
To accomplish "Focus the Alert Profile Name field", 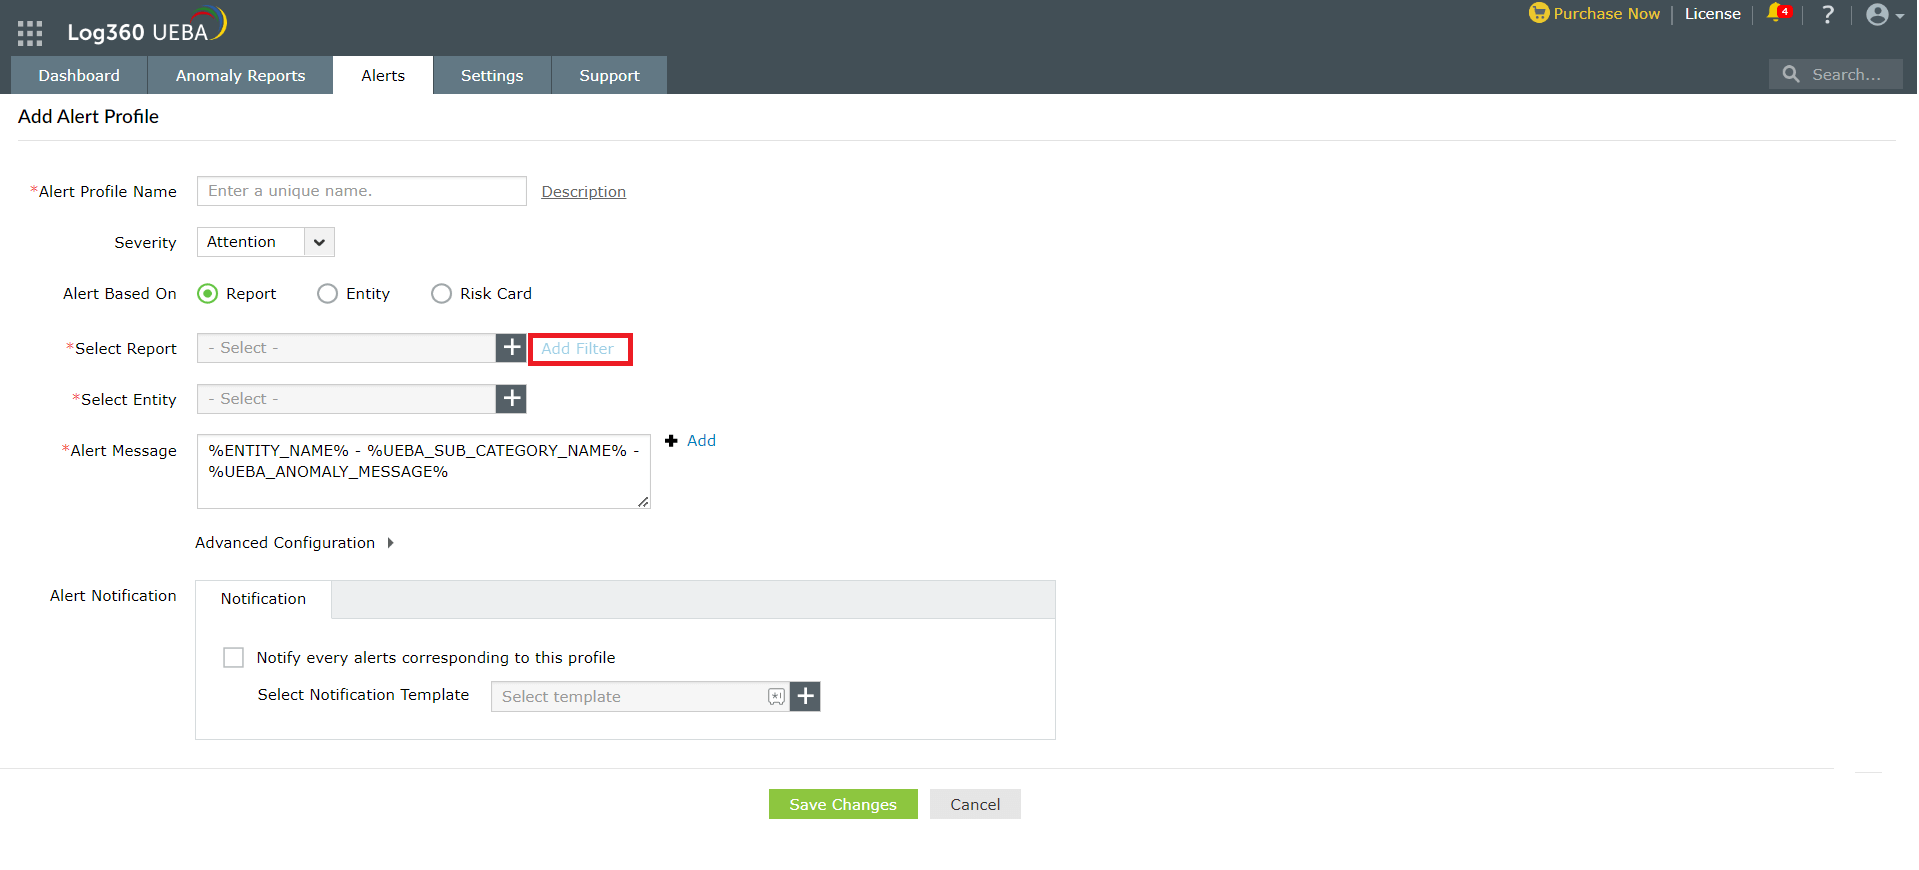I will 362,191.
